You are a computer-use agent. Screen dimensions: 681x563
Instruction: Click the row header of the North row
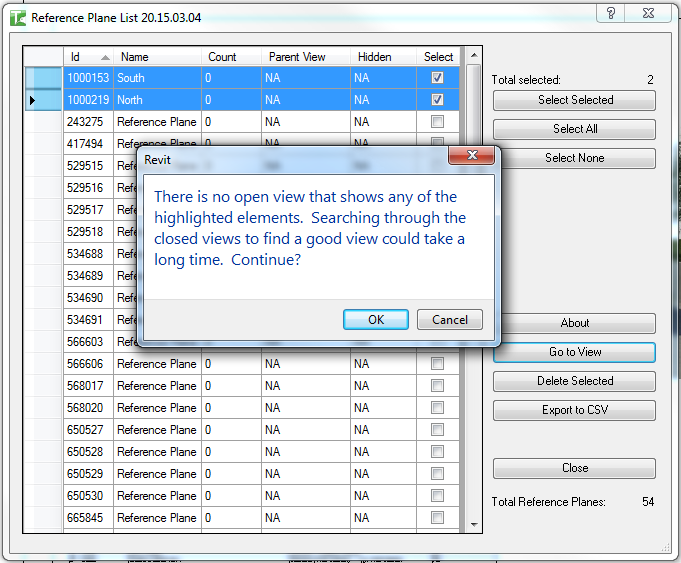click(x=43, y=100)
